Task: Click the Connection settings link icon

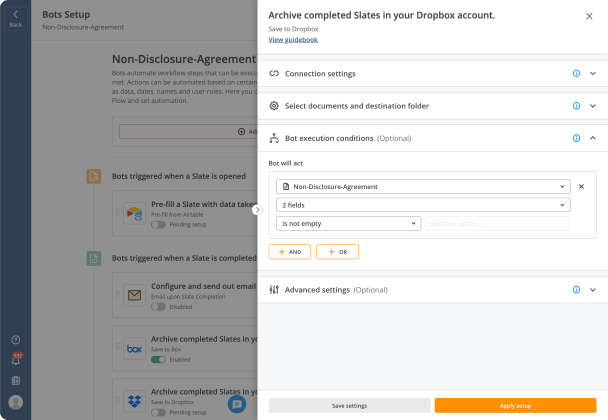Action: [274, 73]
